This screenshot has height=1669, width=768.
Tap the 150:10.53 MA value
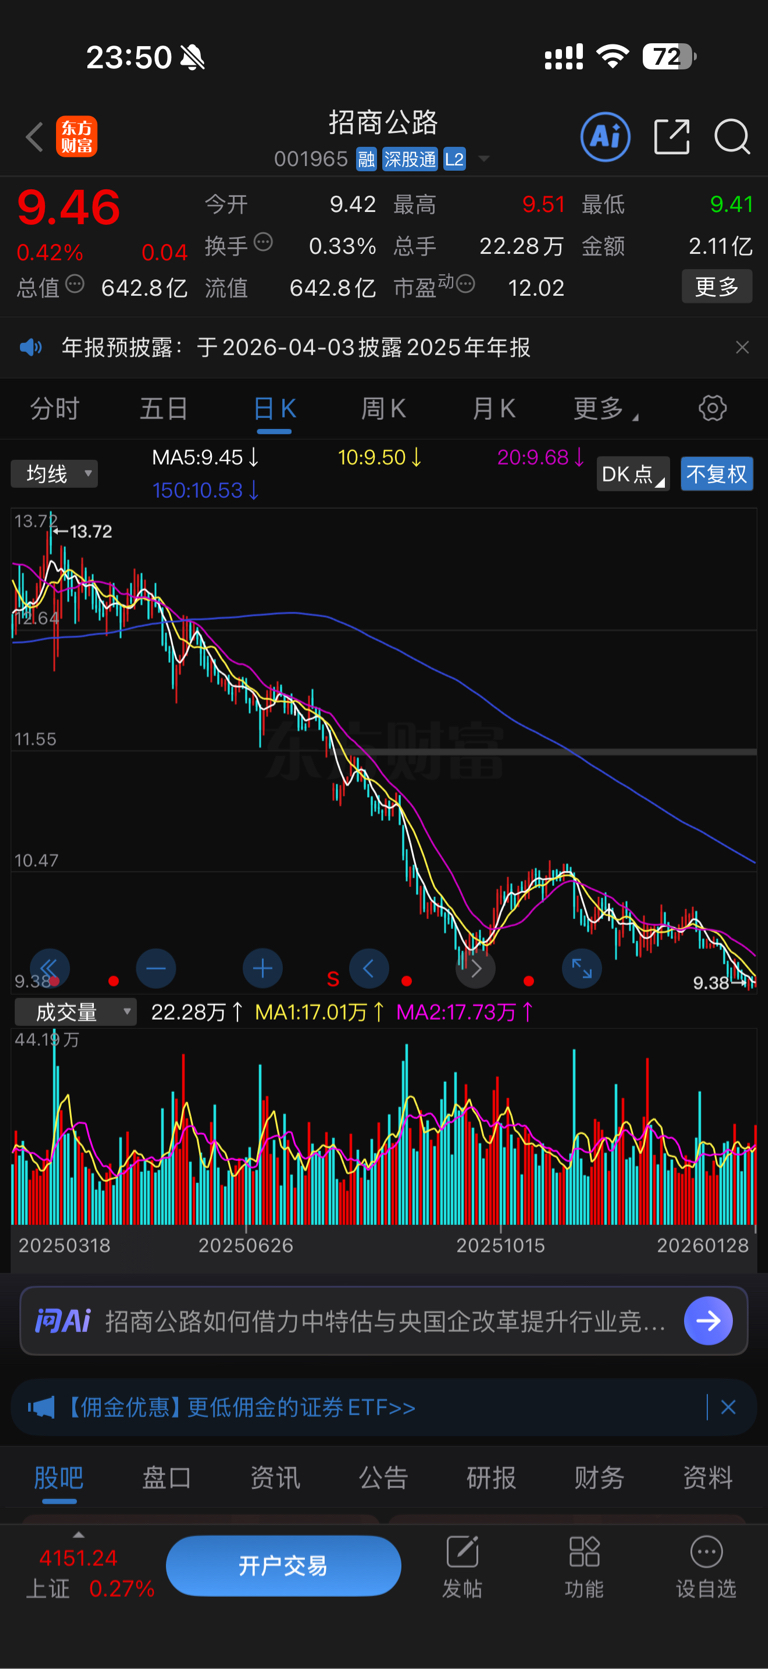click(205, 490)
